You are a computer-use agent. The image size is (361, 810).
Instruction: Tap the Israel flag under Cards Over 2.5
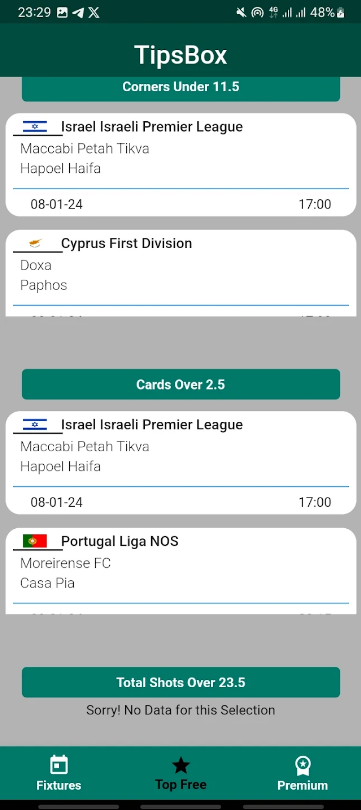[35, 425]
